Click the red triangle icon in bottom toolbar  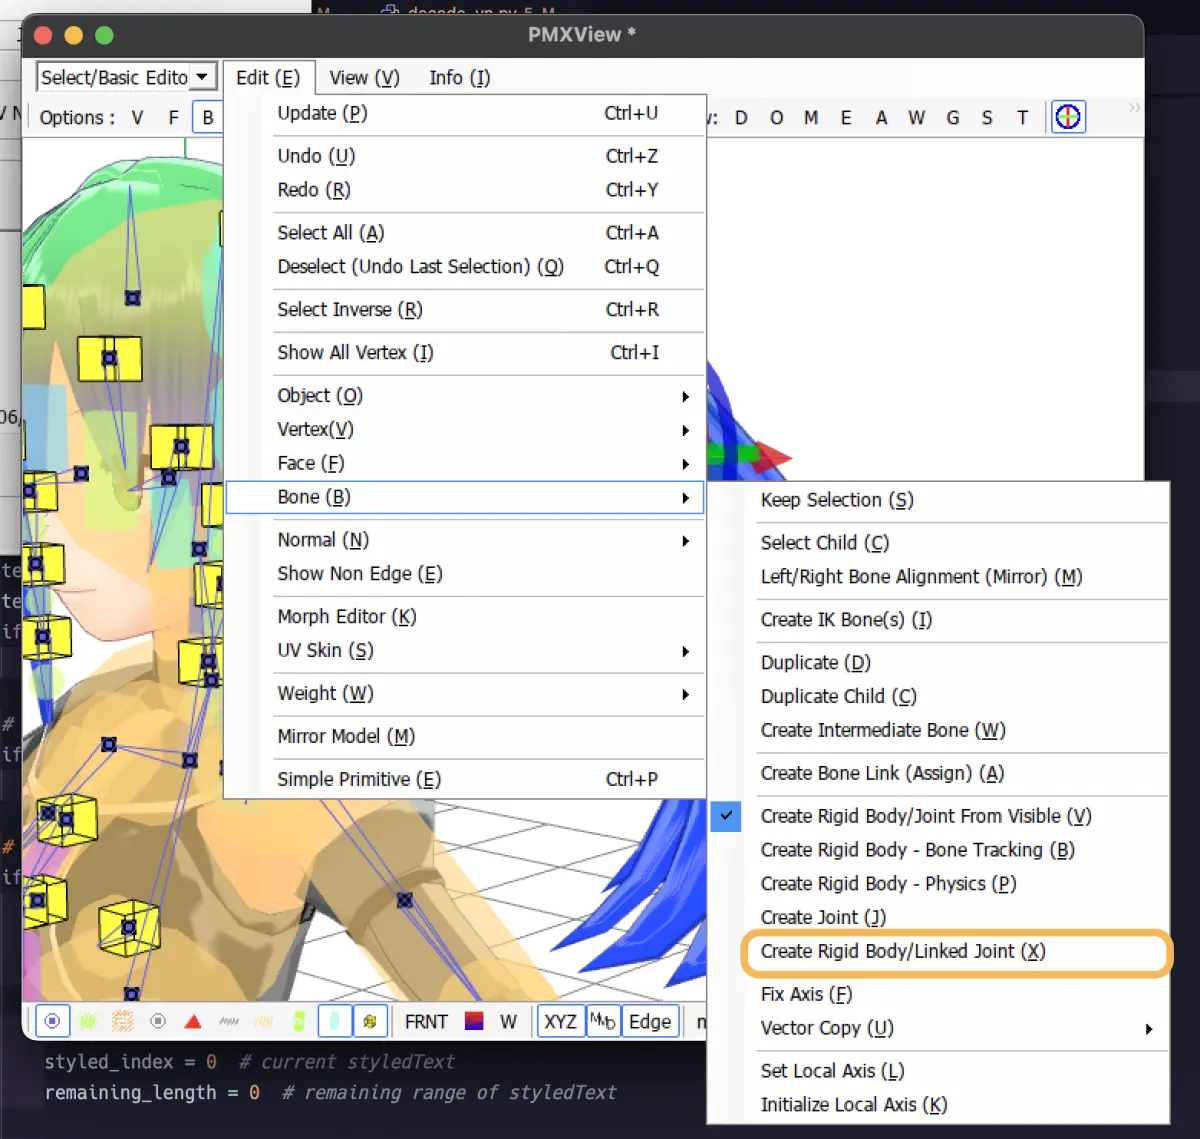(193, 1021)
